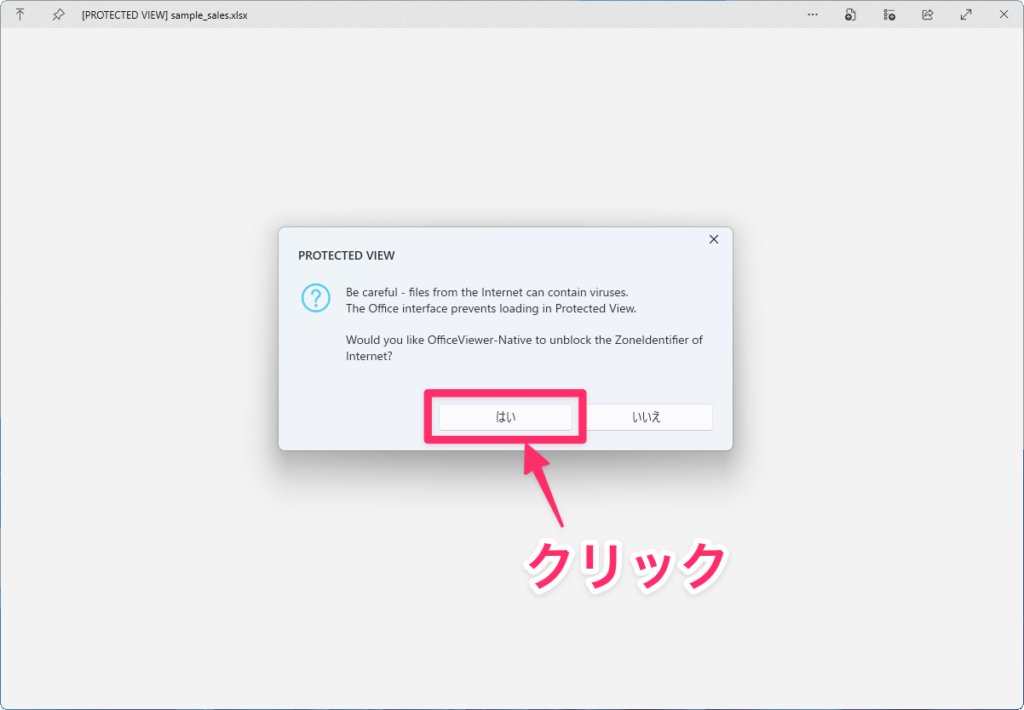Click the 'Be careful - files from the Internet' warning text

(486, 292)
